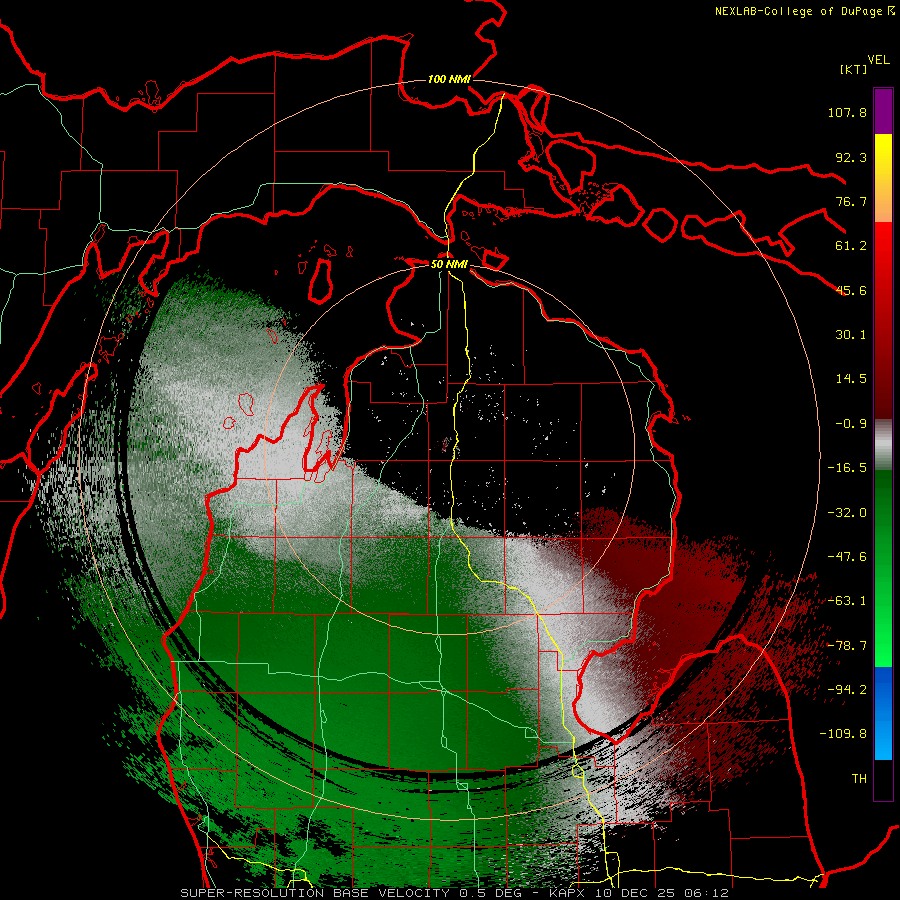This screenshot has height=900, width=900.
Task: Click the 61.2 velocity scale value
Action: pos(851,246)
